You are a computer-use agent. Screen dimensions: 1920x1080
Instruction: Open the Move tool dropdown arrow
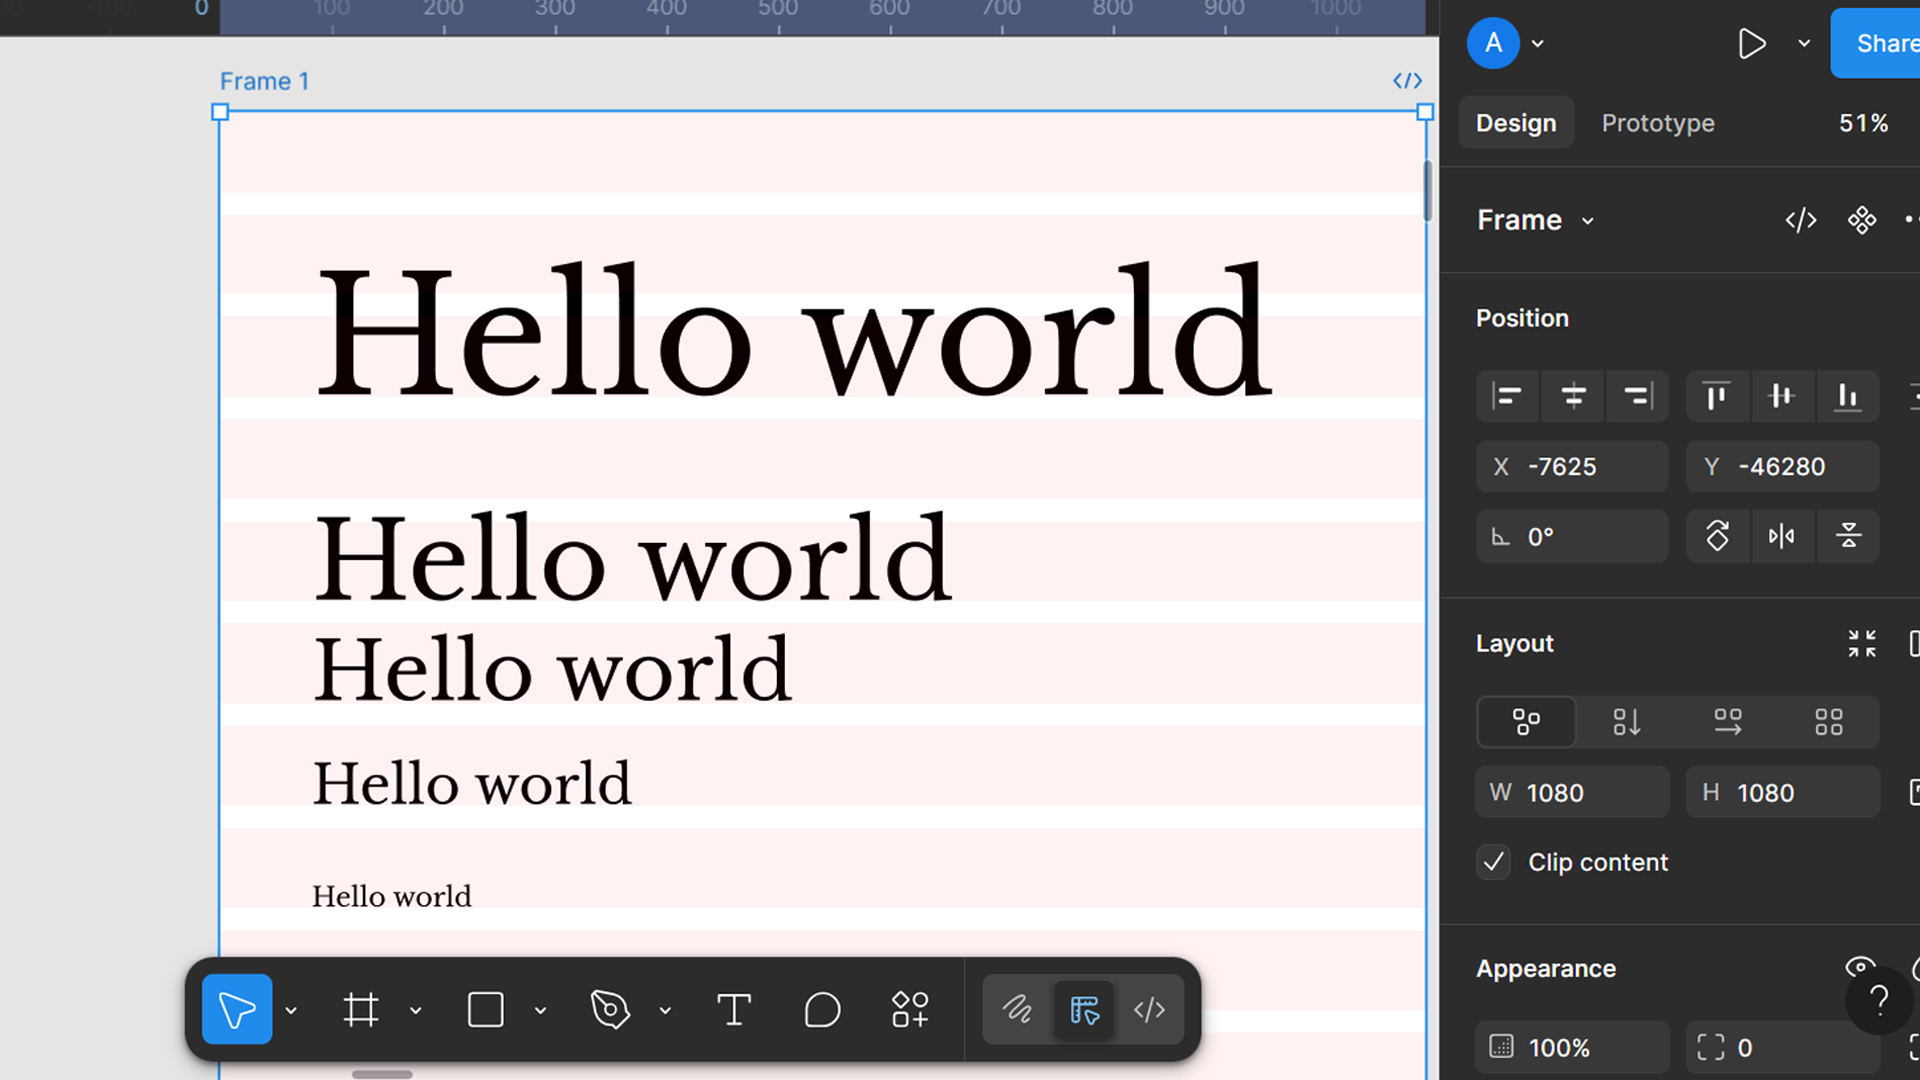tap(291, 1010)
